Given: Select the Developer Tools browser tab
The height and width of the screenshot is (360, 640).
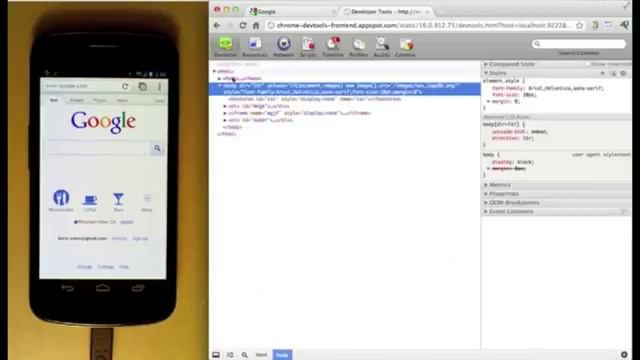Looking at the screenshot, I should pos(386,11).
